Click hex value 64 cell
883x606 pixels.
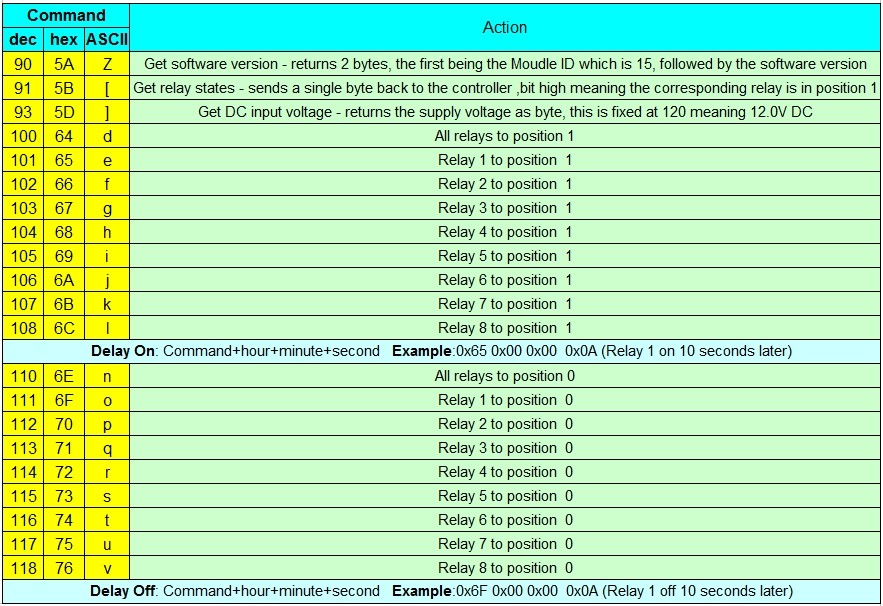click(64, 136)
